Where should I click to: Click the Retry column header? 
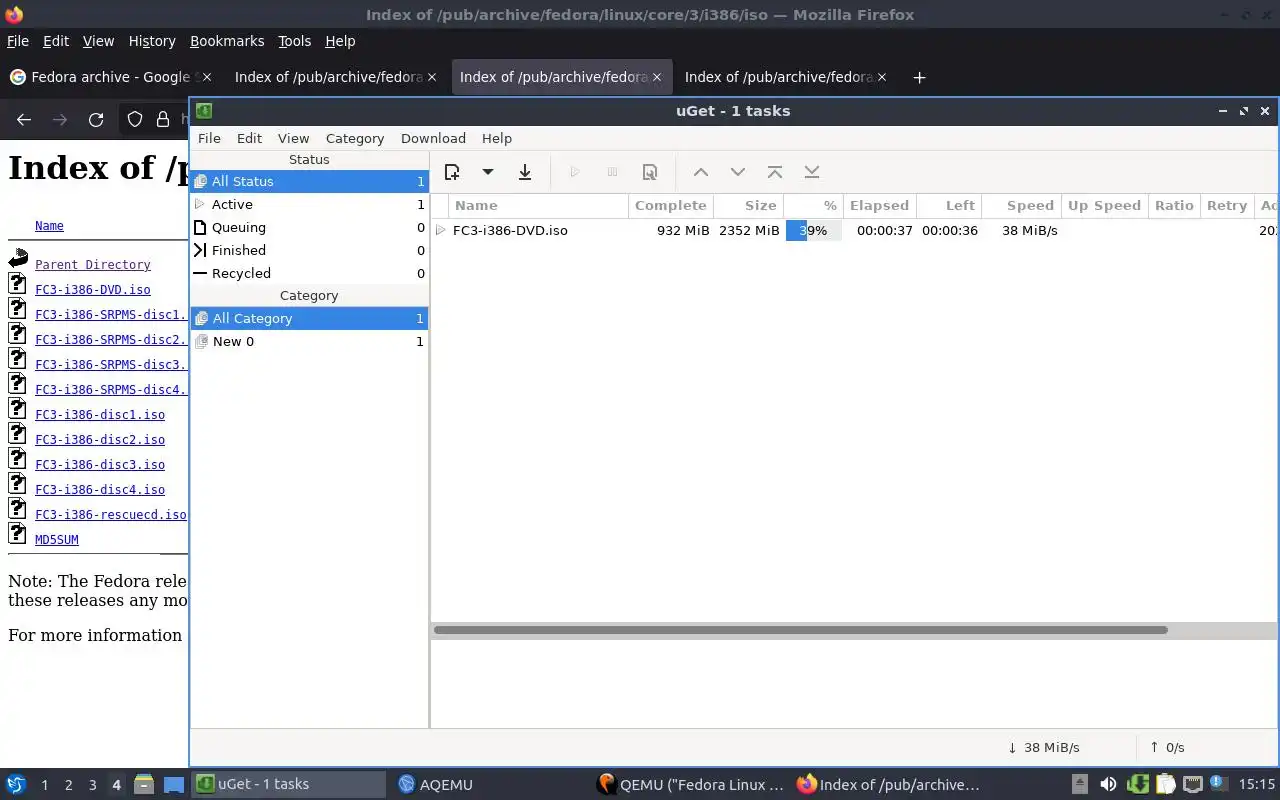pyautogui.click(x=1226, y=205)
